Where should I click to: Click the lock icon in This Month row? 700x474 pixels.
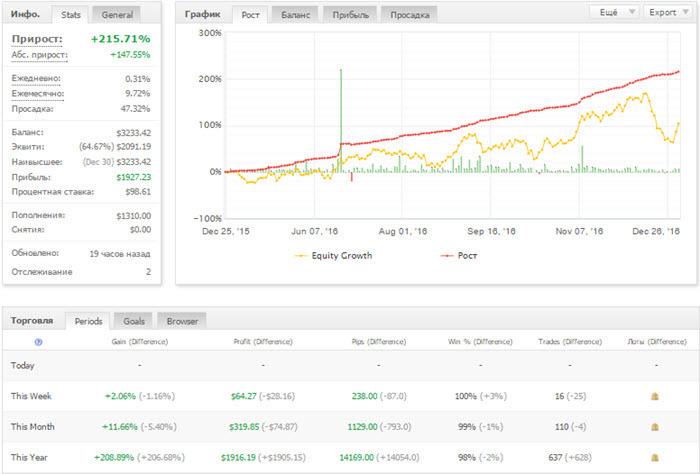click(655, 427)
